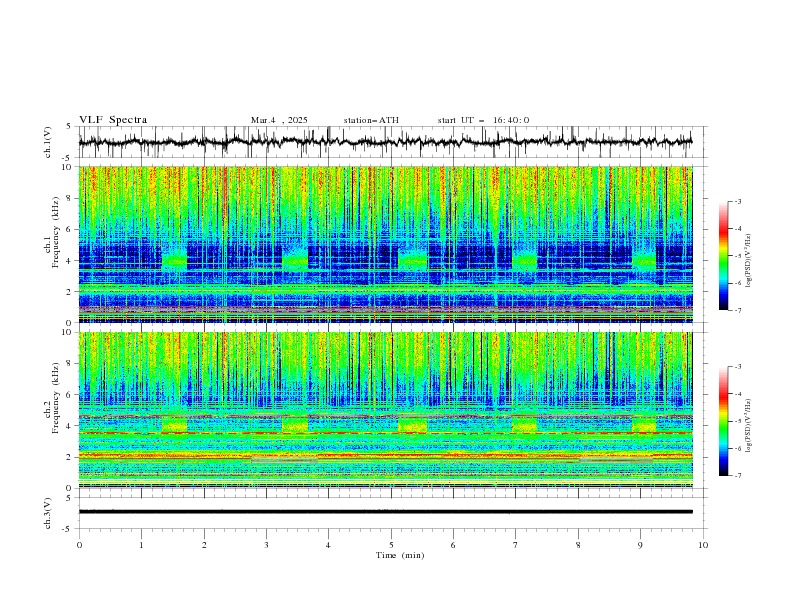The width and height of the screenshot is (792, 612).
Task: Click the 4 minute tick label
Action: click(328, 545)
